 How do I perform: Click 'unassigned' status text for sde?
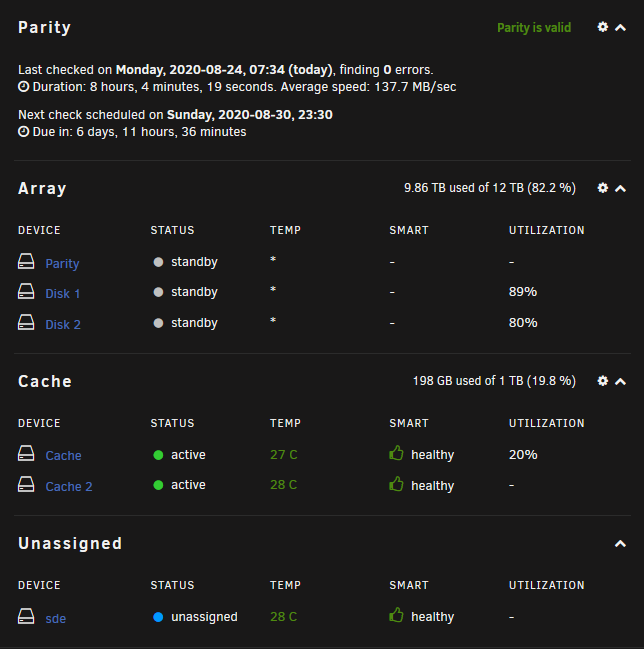pyautogui.click(x=204, y=617)
